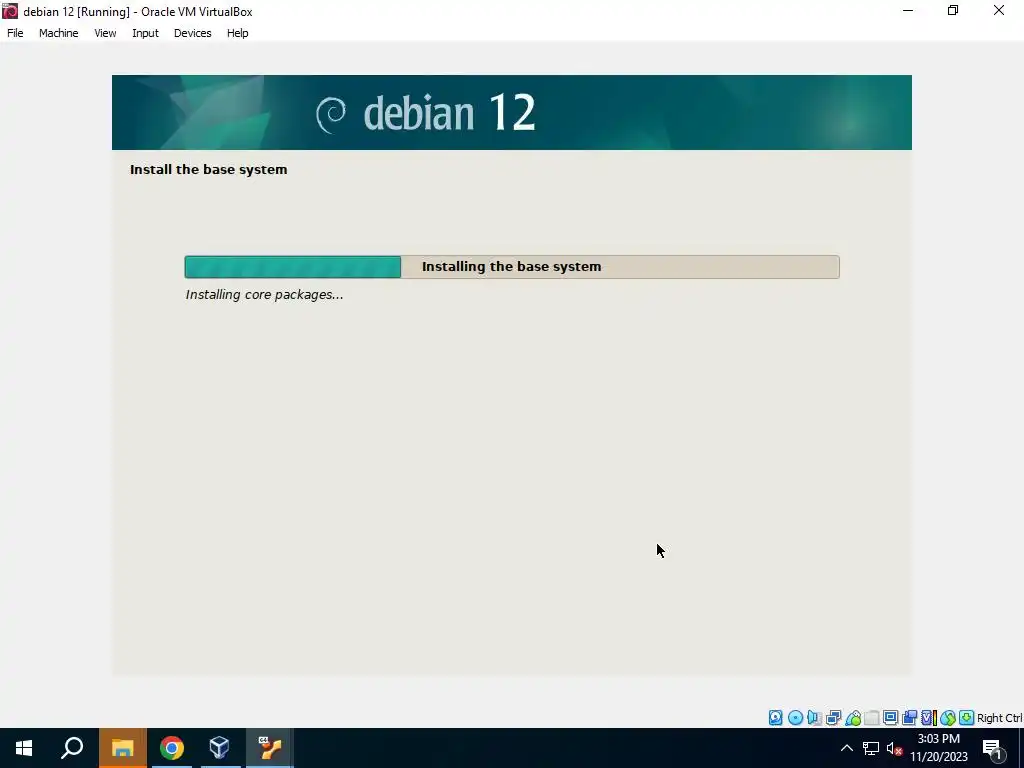The height and width of the screenshot is (768, 1024).
Task: Open the network adapter status icon
Action: tap(833, 718)
